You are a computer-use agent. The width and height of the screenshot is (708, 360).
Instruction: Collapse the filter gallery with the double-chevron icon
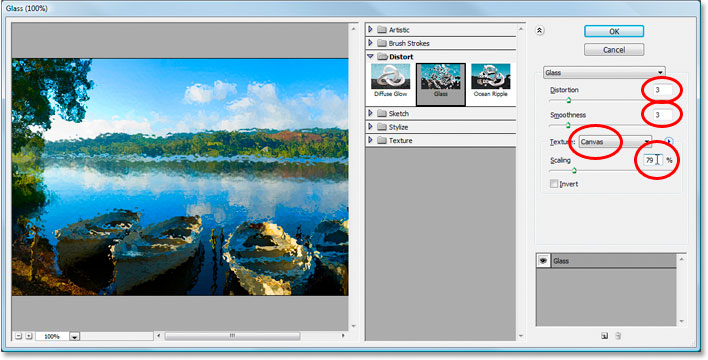(540, 31)
